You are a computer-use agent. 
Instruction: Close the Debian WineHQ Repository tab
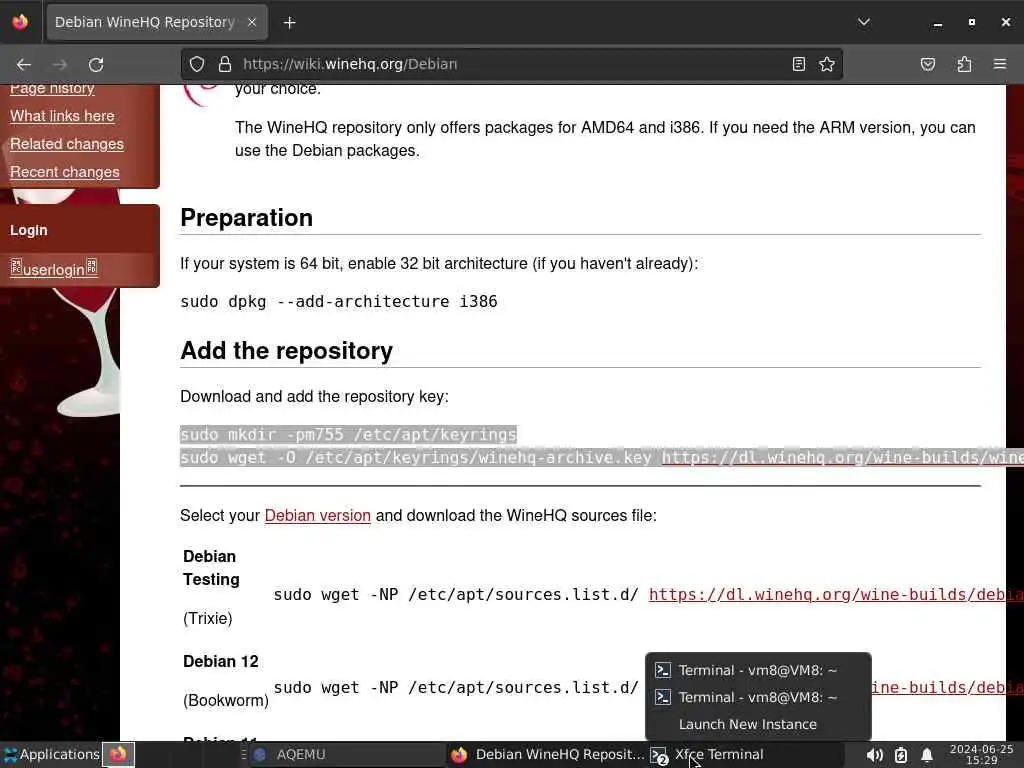coord(252,22)
